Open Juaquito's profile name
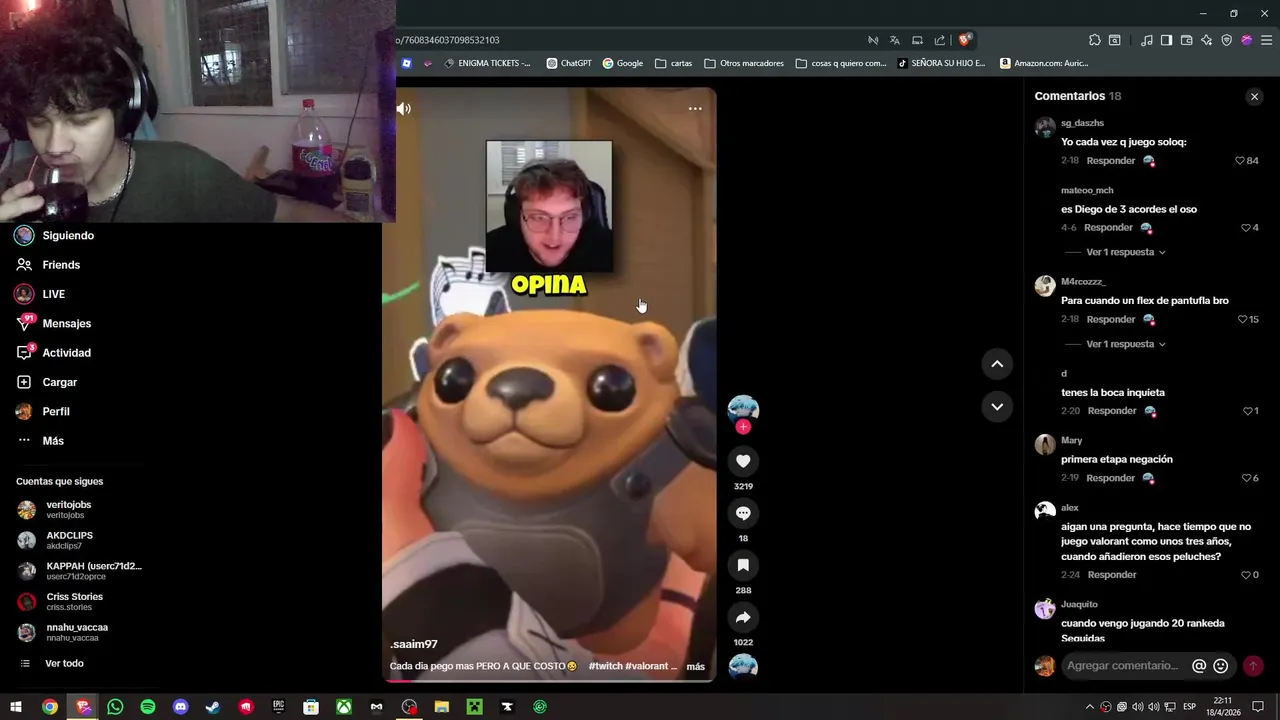 pos(1079,604)
